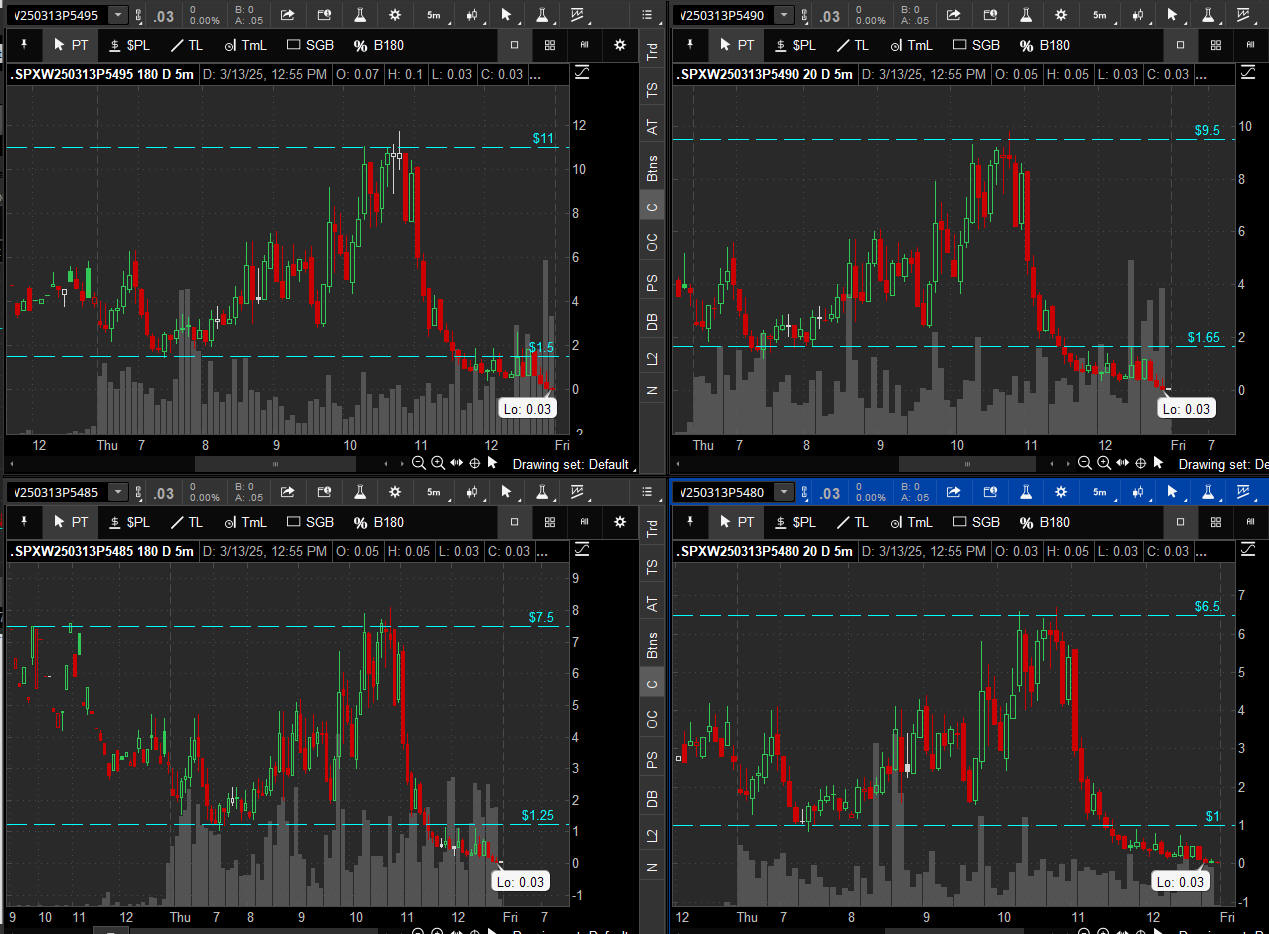
Task: Click the Trd sidebar button in lower panel
Action: 652,526
